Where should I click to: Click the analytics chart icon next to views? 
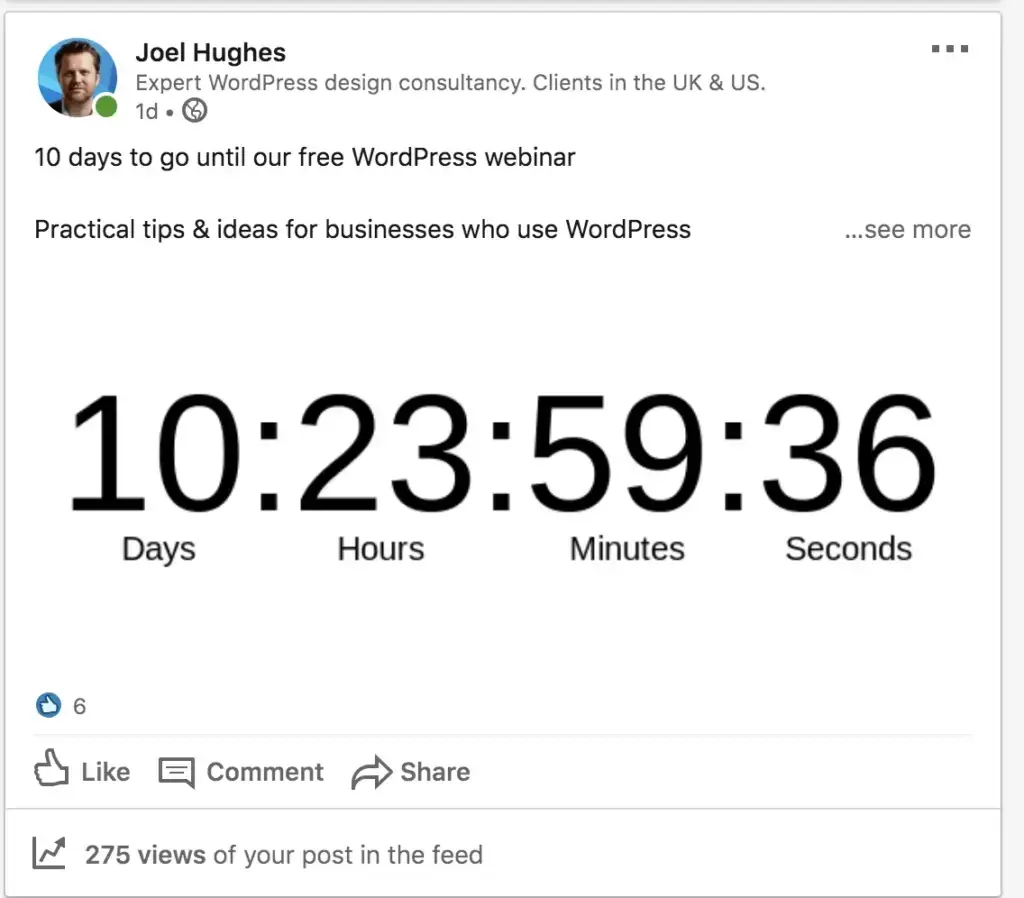click(x=48, y=853)
